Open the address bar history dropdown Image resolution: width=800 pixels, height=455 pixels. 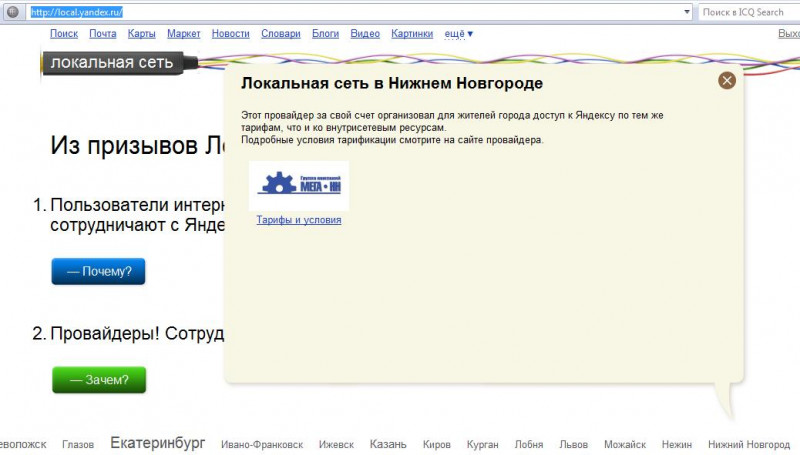687,12
